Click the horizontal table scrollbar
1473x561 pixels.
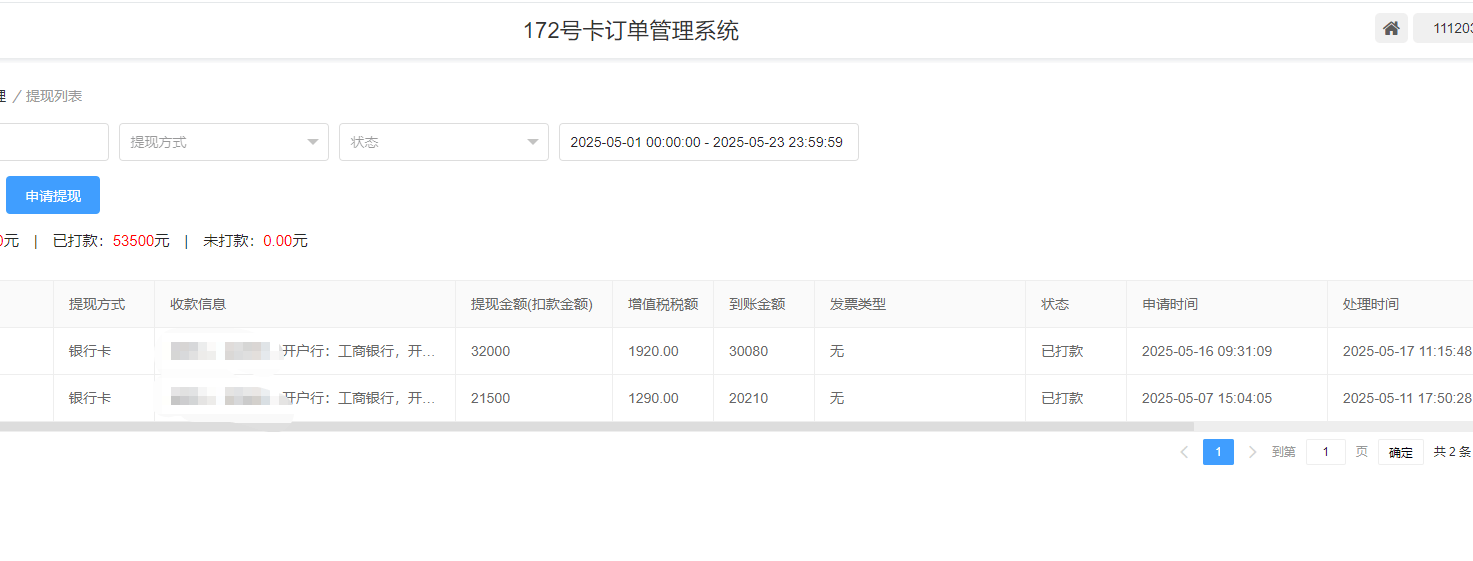tap(597, 426)
